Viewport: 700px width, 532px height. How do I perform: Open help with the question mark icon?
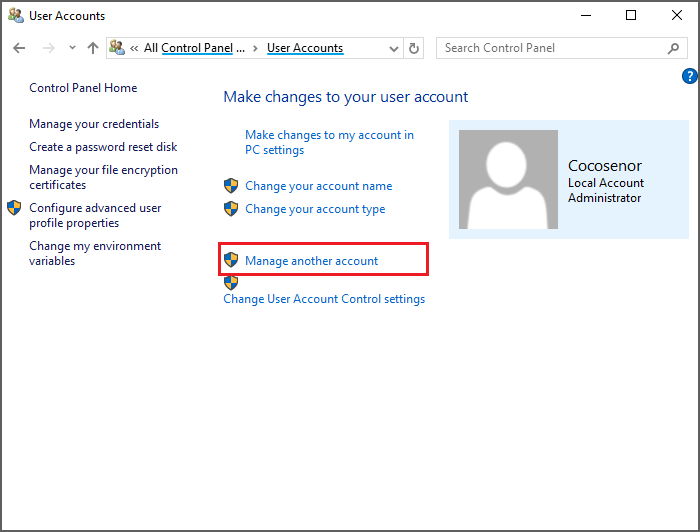690,76
